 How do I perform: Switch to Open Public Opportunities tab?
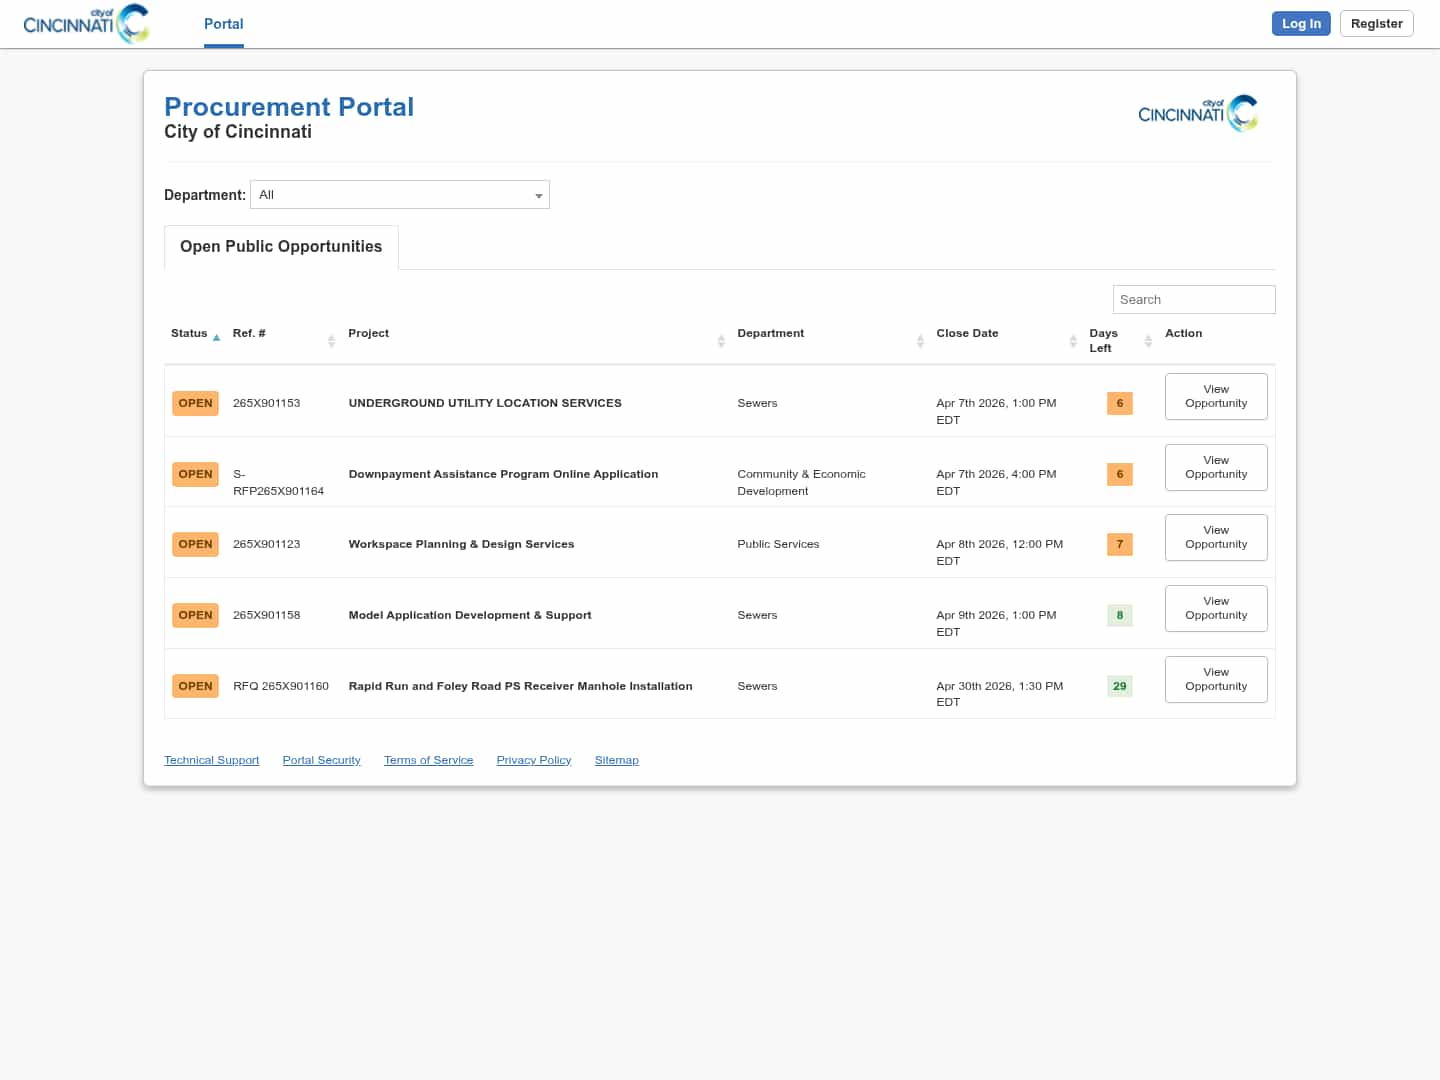click(281, 247)
